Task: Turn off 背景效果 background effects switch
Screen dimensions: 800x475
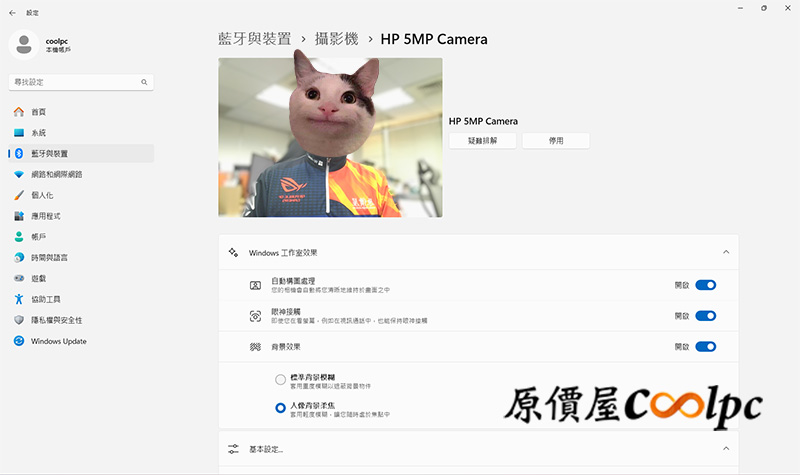Action: pos(706,347)
